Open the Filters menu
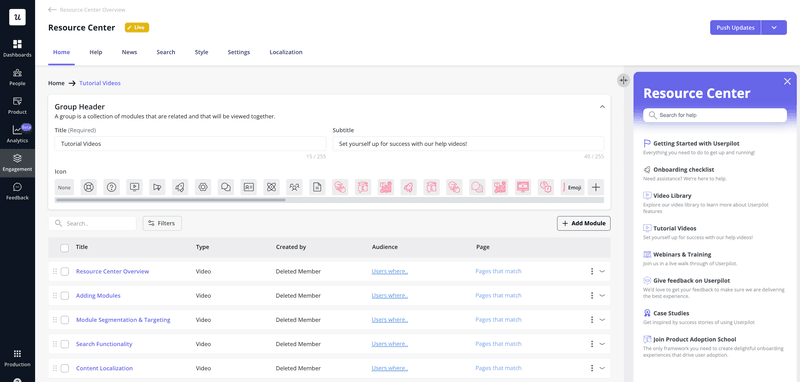 coord(162,223)
